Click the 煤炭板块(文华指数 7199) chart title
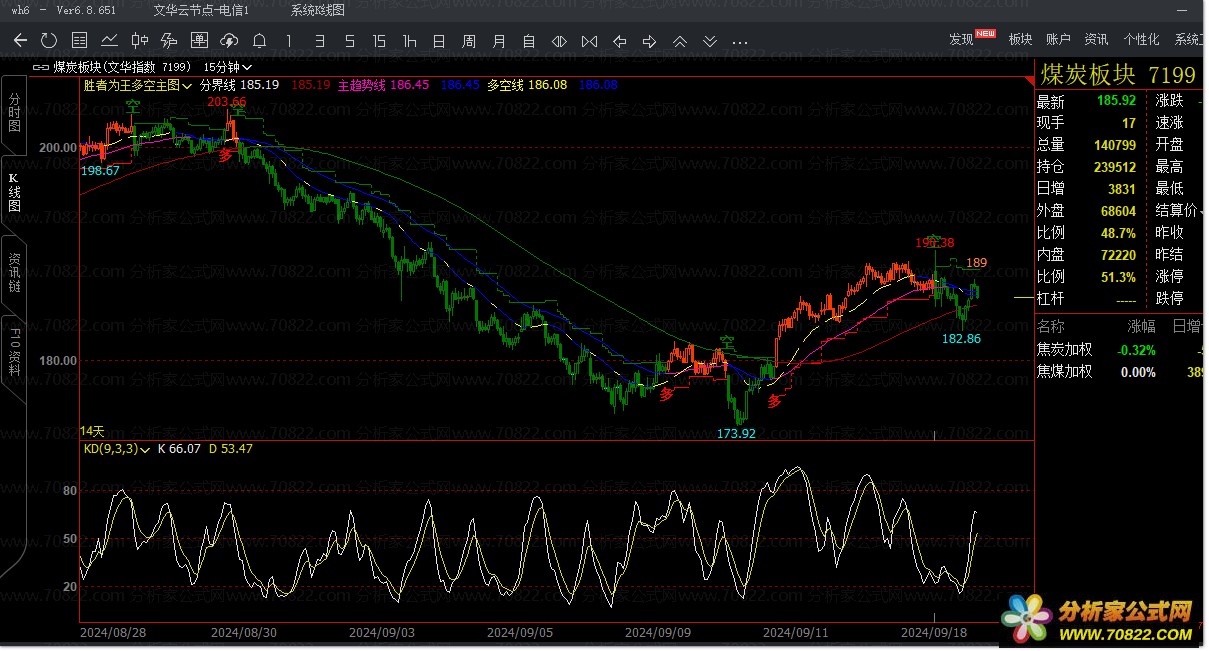 [123, 67]
